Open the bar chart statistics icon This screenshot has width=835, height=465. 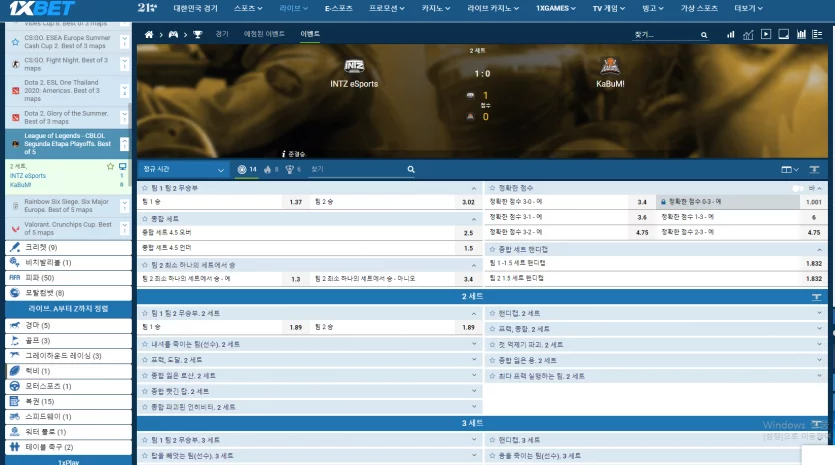pos(731,35)
